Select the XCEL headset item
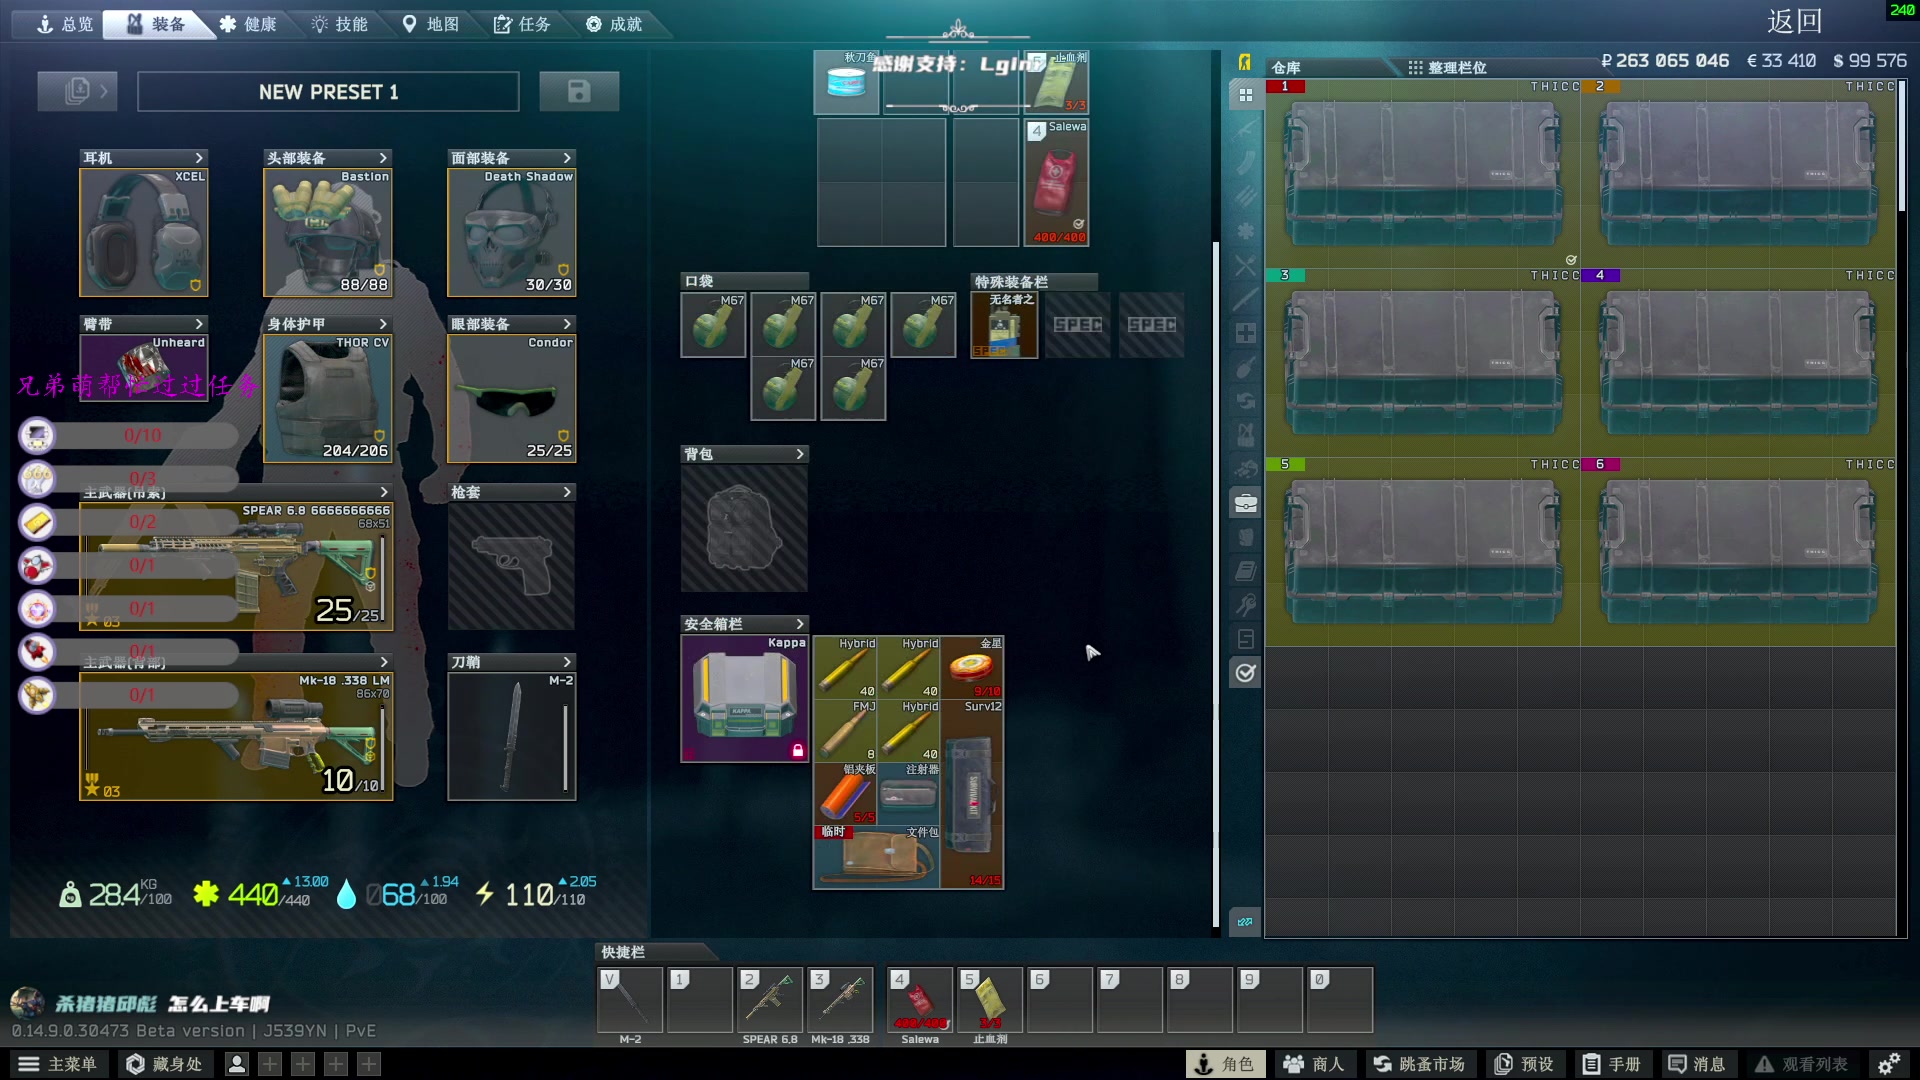The image size is (1920, 1080). coord(144,232)
